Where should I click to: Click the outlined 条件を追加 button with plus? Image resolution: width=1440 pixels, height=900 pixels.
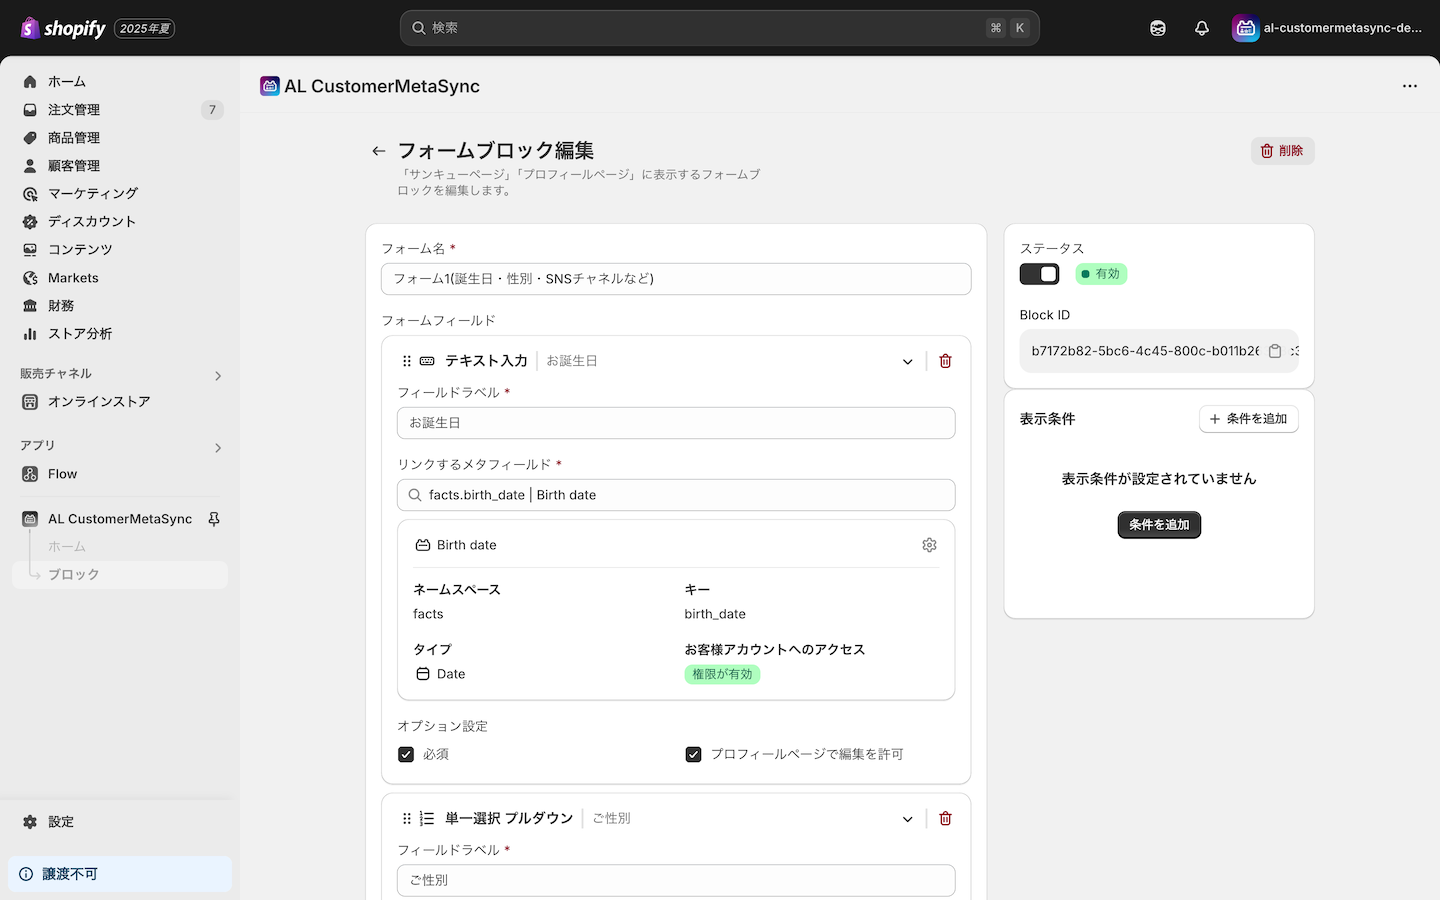[1248, 419]
